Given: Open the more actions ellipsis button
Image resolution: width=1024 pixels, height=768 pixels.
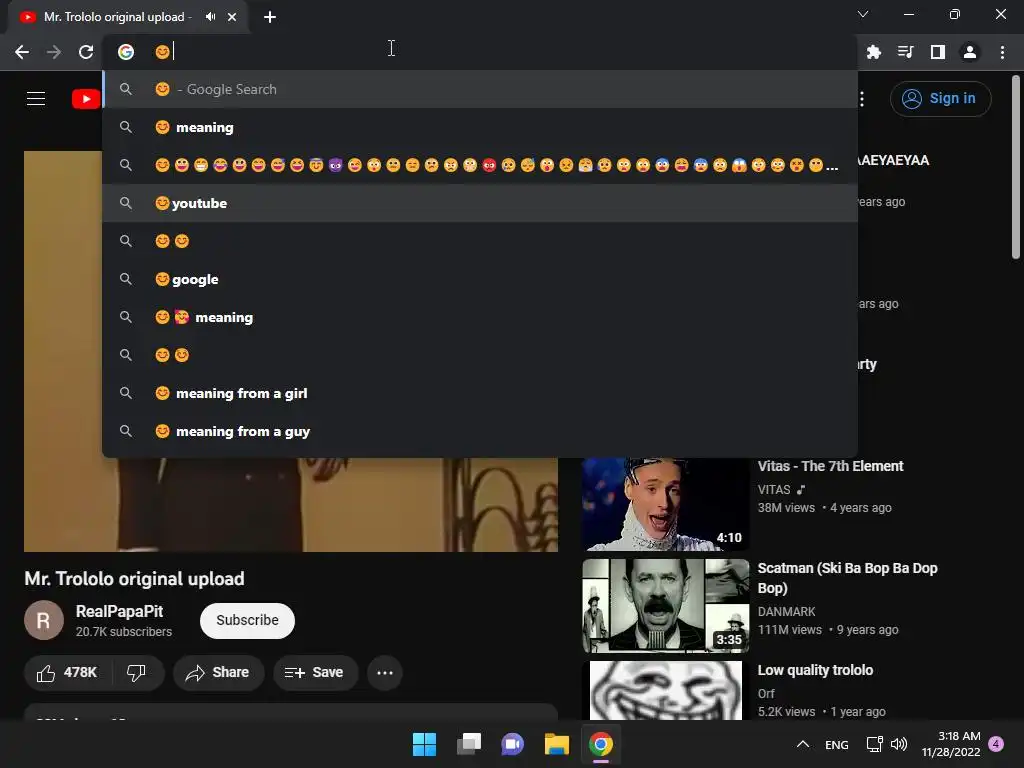Looking at the screenshot, I should pos(385,673).
